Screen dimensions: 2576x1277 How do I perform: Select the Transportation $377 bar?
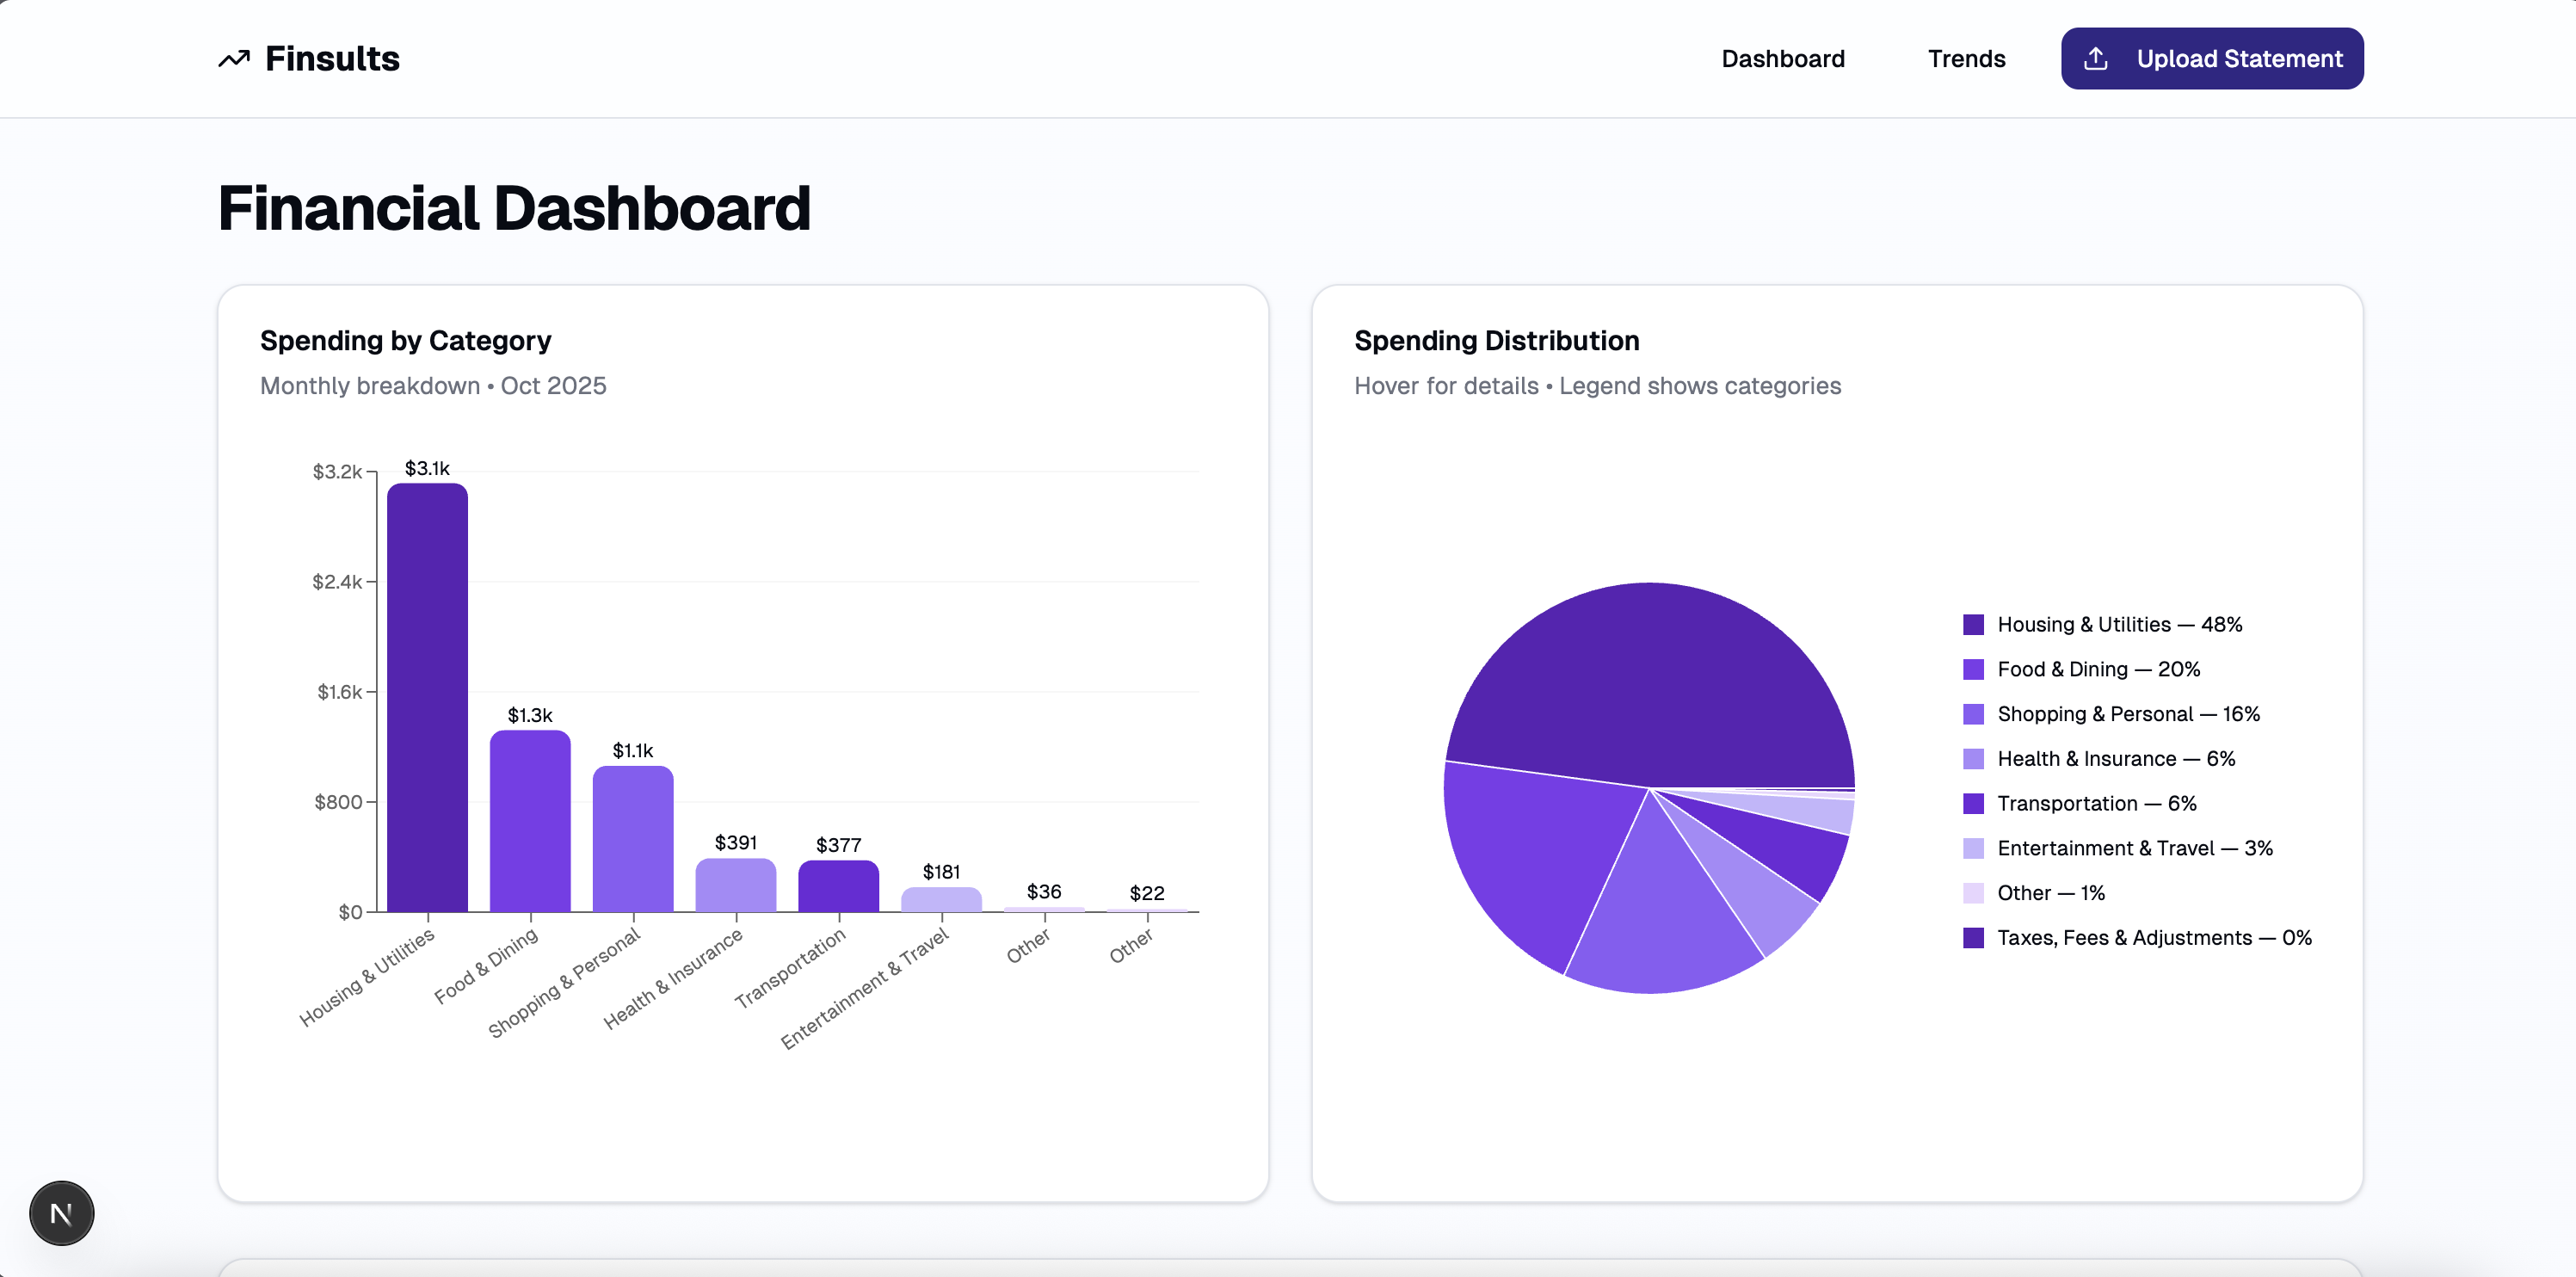click(838, 887)
